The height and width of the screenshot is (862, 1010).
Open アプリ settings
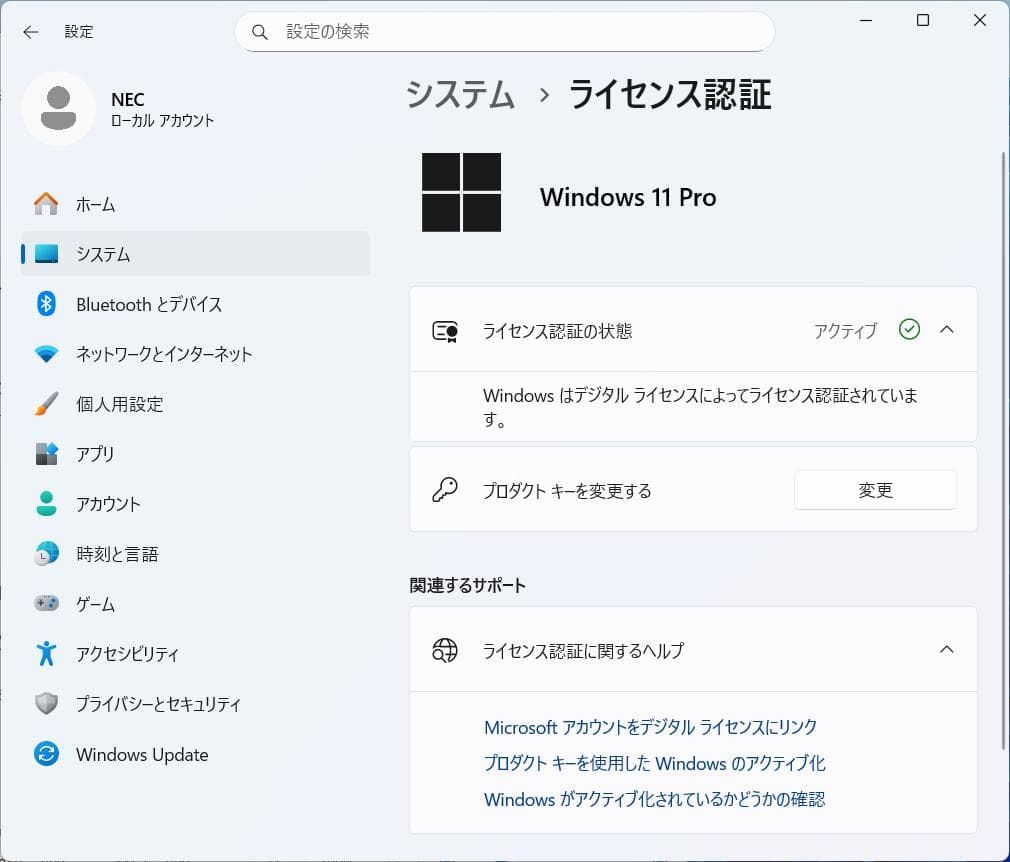pyautogui.click(x=47, y=454)
